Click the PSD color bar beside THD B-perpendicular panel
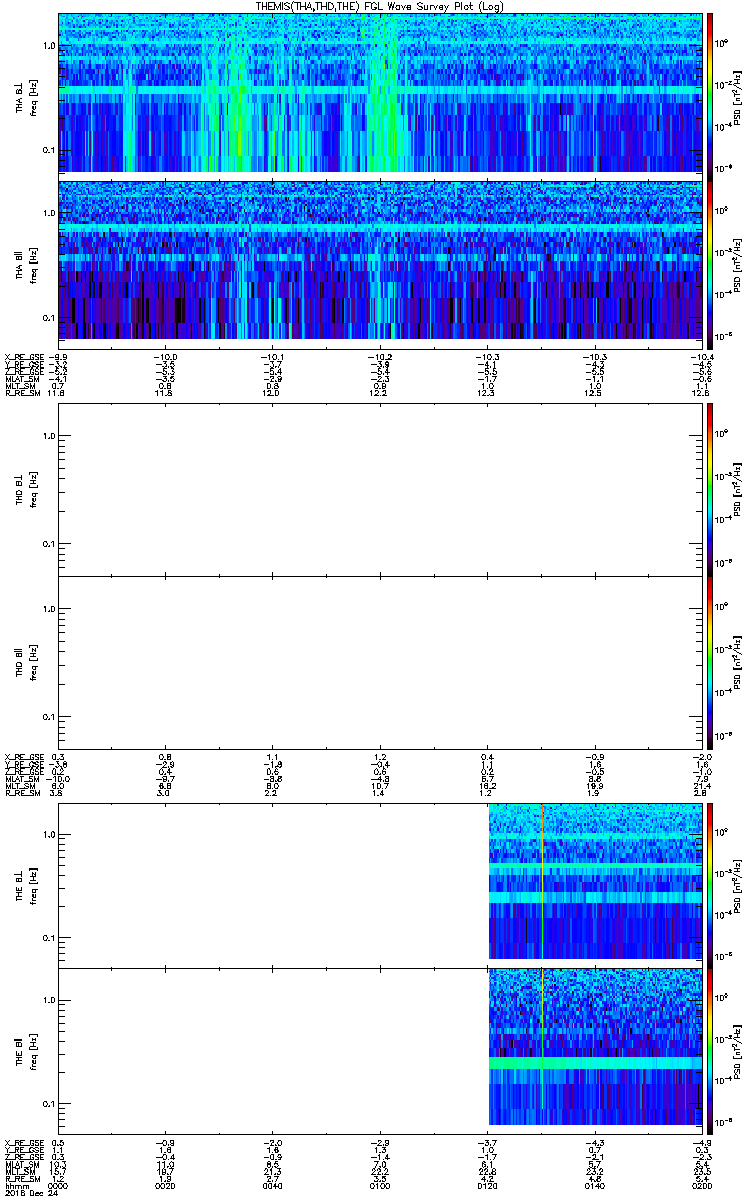The height and width of the screenshot is (1200, 750). pyautogui.click(x=711, y=490)
